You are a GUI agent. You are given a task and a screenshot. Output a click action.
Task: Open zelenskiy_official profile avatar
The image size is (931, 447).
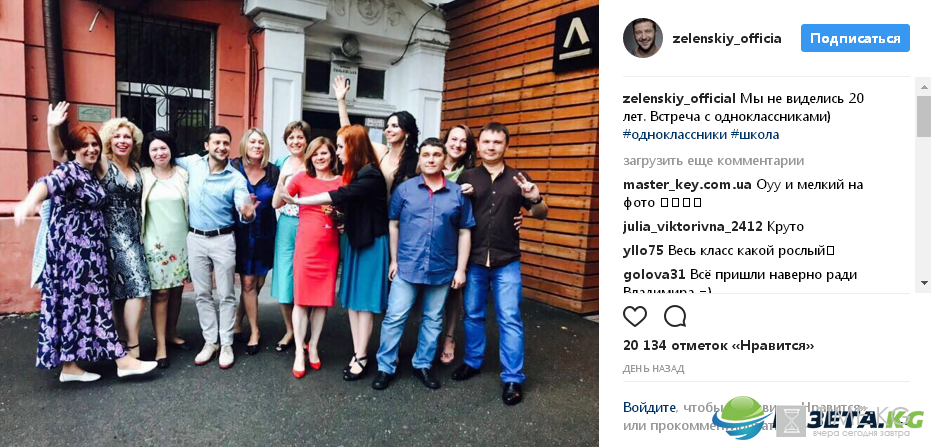tap(642, 38)
